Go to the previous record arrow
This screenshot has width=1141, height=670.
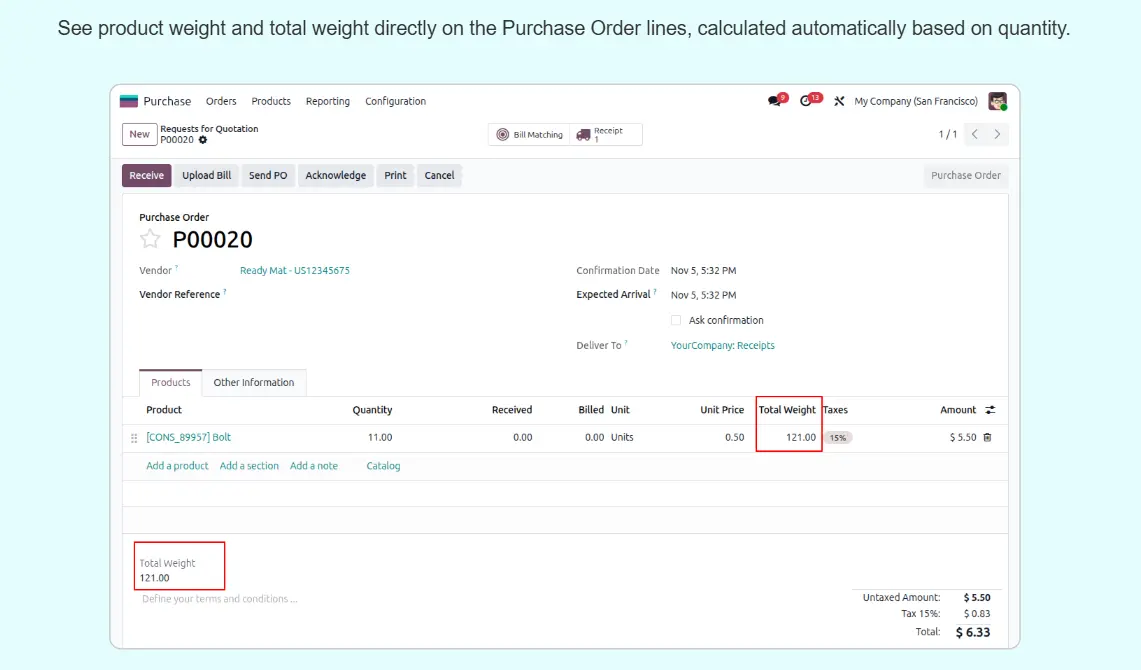[x=975, y=134]
